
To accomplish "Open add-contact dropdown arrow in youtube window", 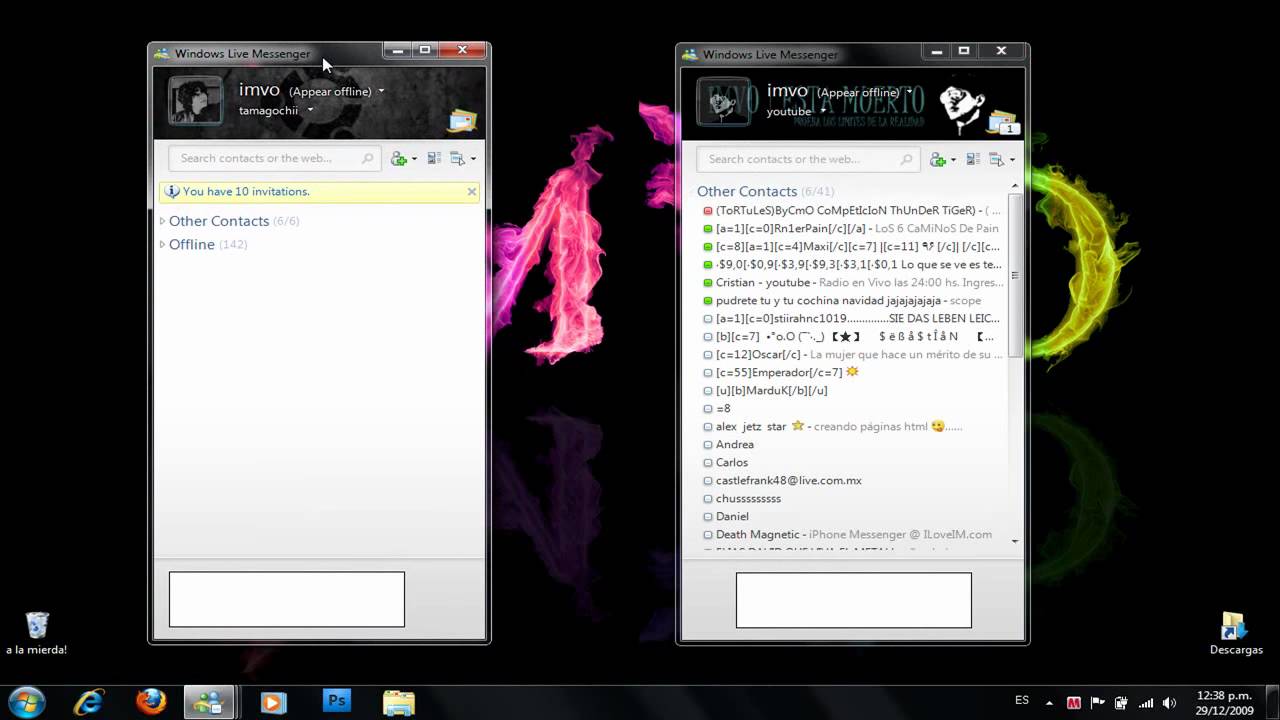I will click(x=953, y=160).
